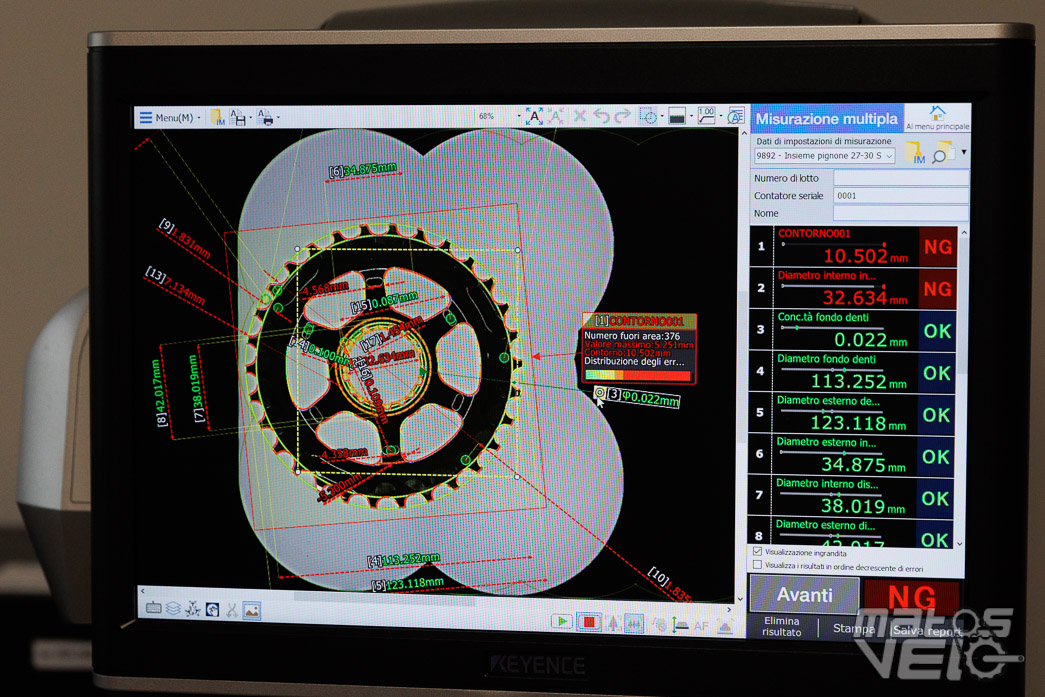Toggle the picture display icon
Image resolution: width=1045 pixels, height=697 pixels.
click(x=251, y=610)
